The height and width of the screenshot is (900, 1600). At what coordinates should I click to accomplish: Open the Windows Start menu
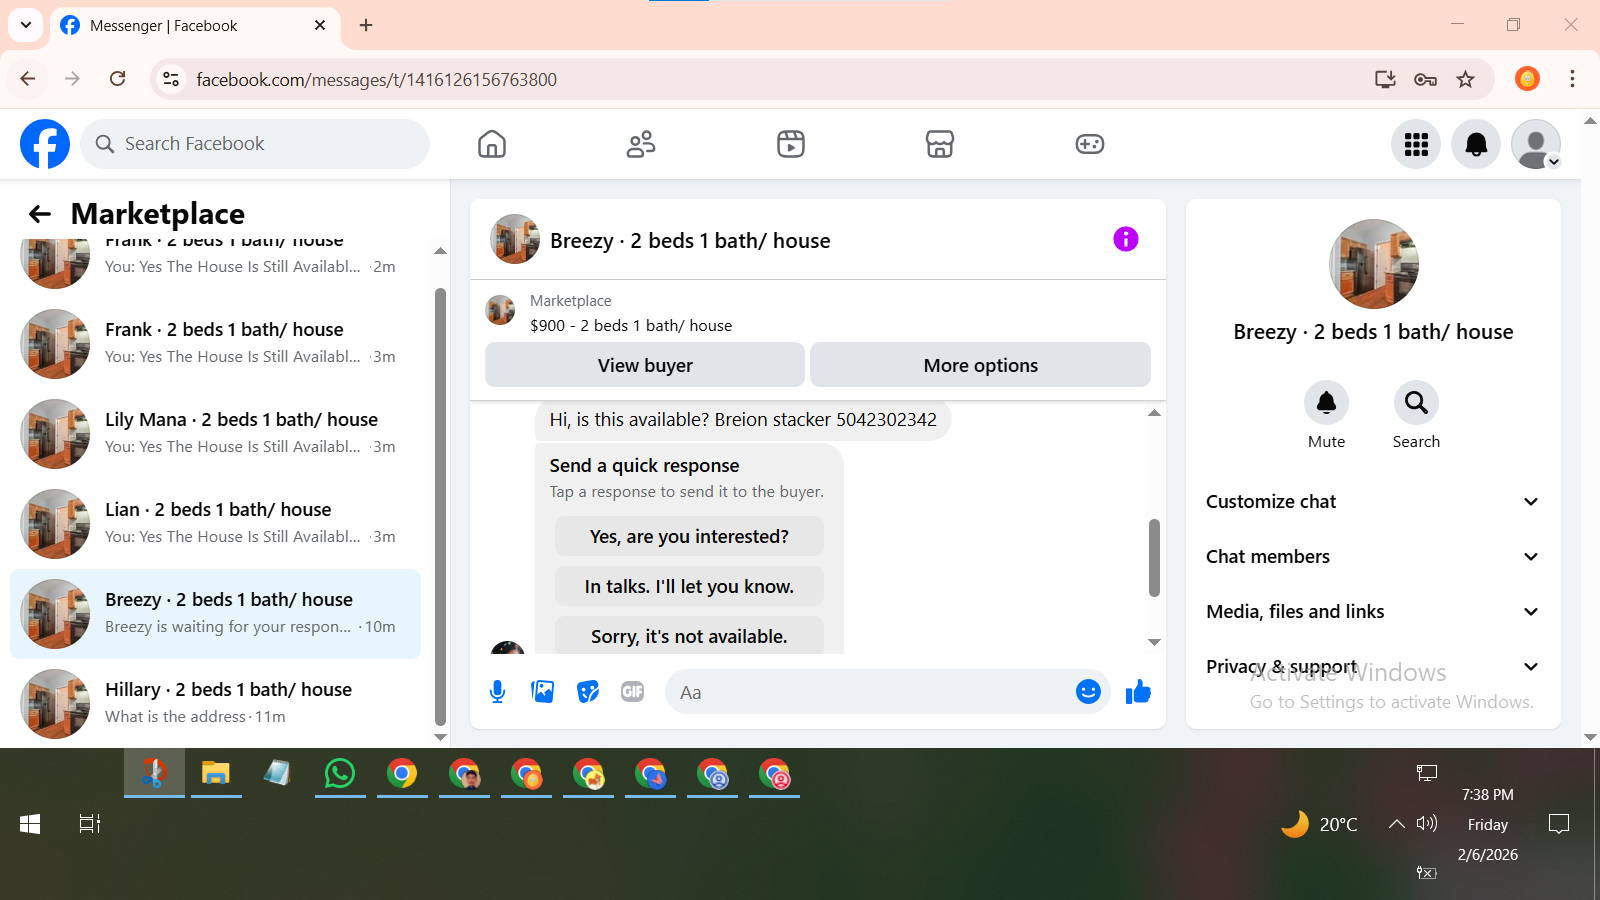pyautogui.click(x=30, y=824)
